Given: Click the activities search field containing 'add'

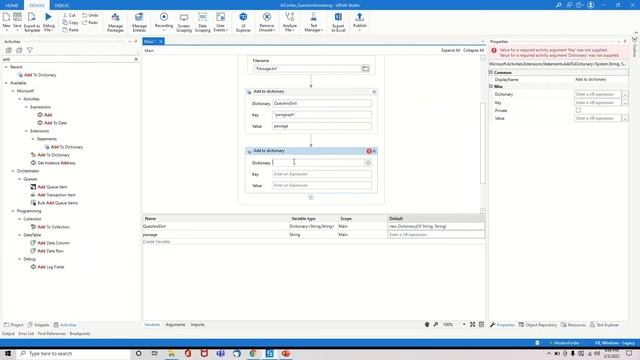Looking at the screenshot, I should pos(67,59).
